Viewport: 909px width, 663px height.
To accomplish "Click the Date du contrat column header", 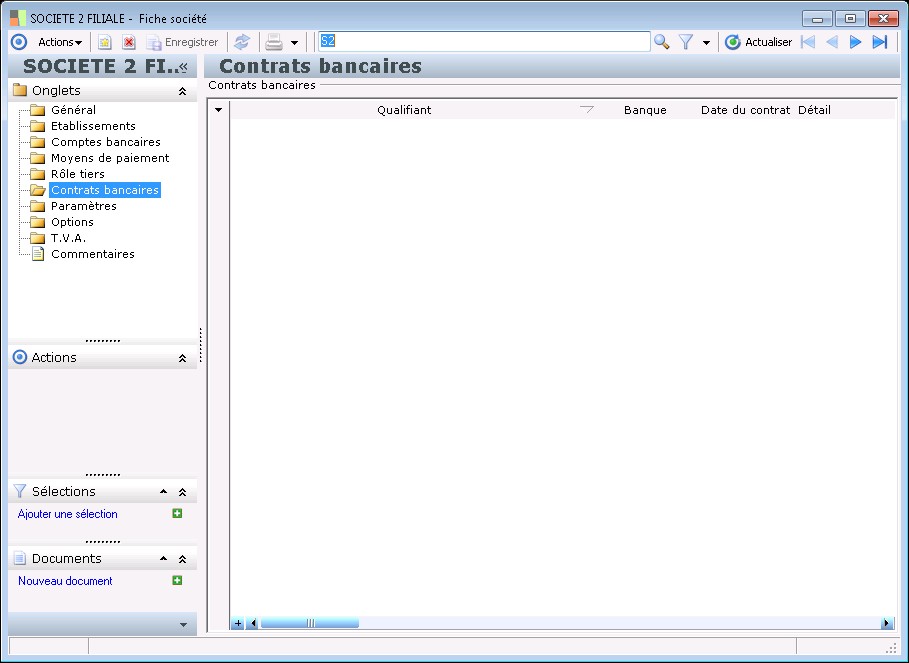I will coord(745,110).
